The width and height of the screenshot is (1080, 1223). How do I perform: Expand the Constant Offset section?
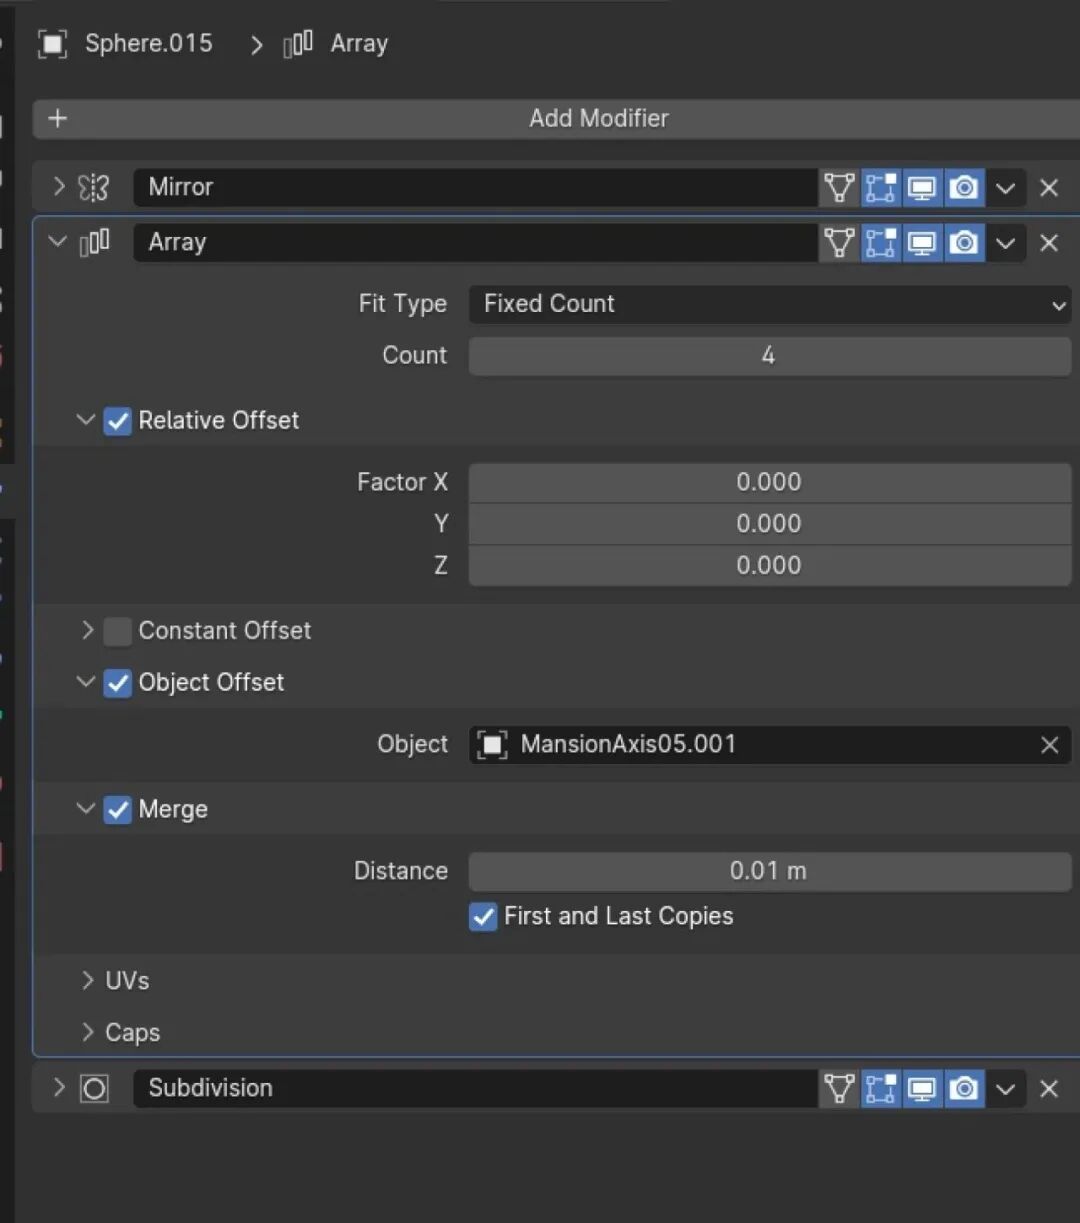(87, 630)
